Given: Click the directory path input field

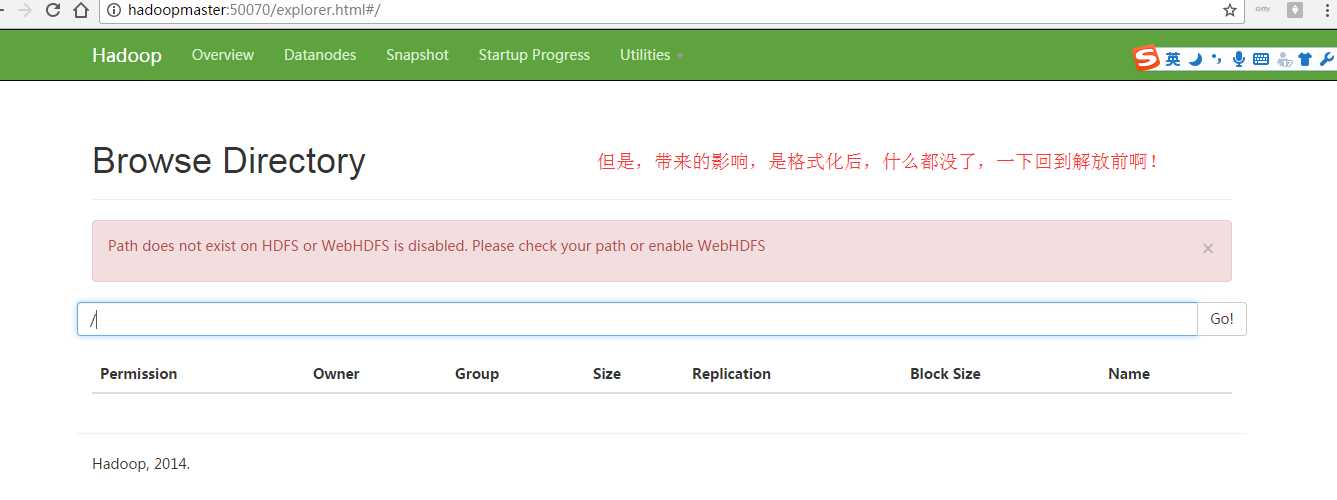Looking at the screenshot, I should (637, 319).
